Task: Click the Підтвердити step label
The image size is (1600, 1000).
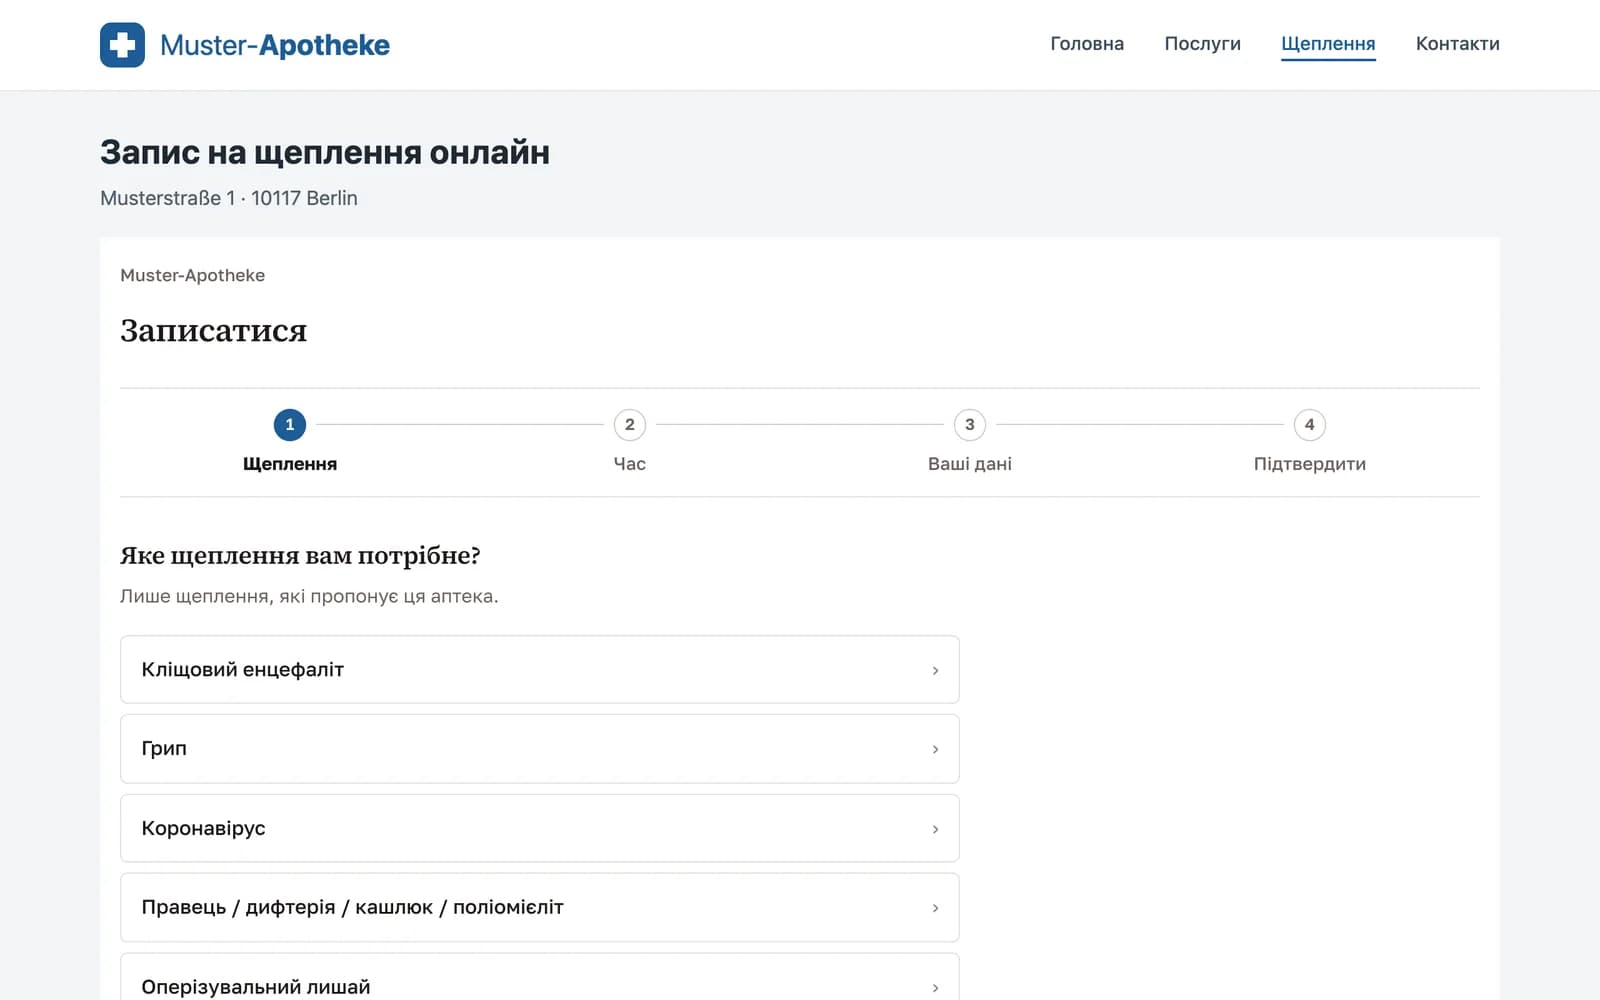Action: pos(1310,464)
